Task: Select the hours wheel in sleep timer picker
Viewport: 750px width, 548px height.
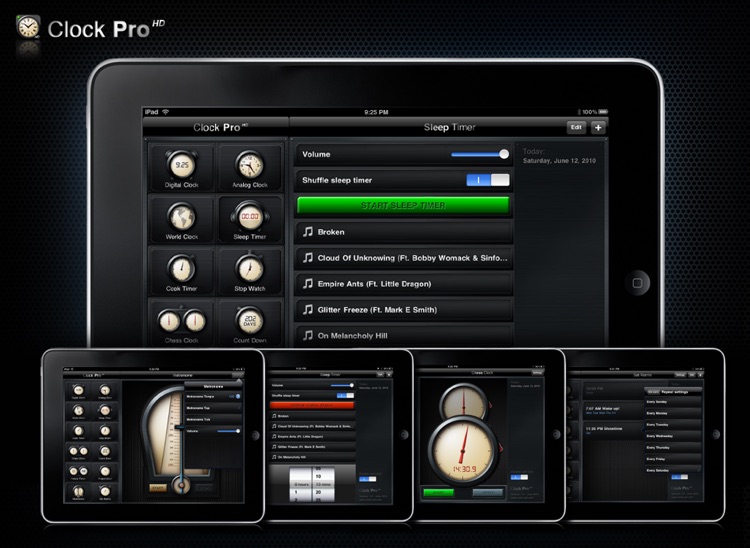Action: (300, 484)
